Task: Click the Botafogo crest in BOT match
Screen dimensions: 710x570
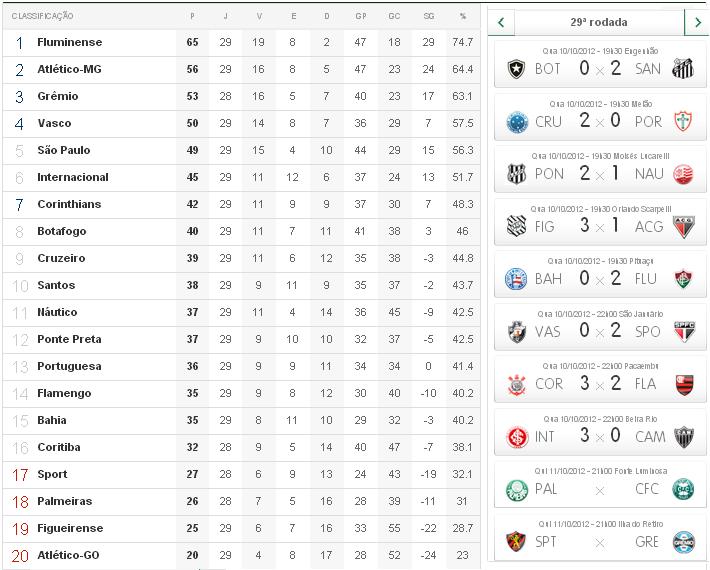Action: 517,68
